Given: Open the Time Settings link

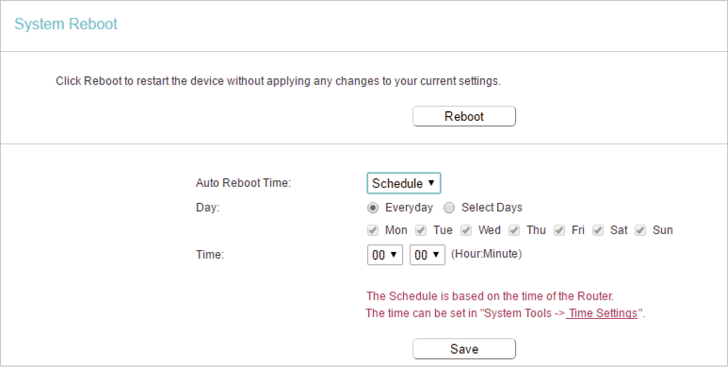Looking at the screenshot, I should coord(603,313).
